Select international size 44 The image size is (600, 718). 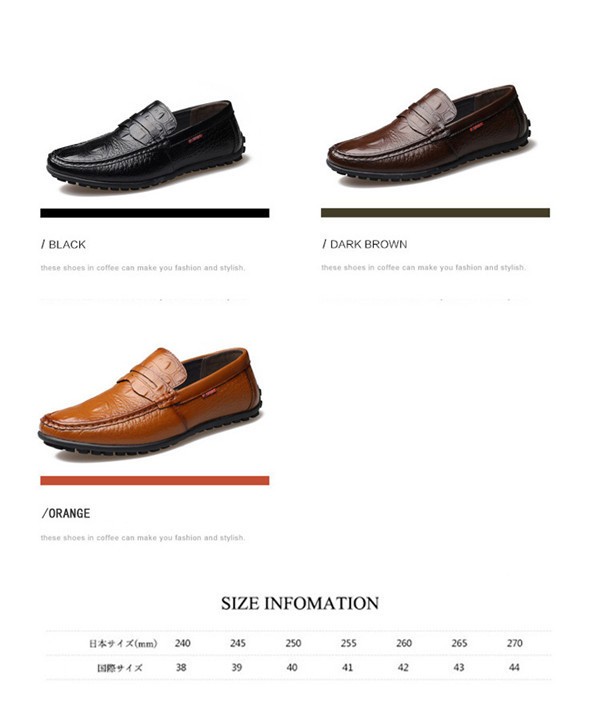[514, 667]
